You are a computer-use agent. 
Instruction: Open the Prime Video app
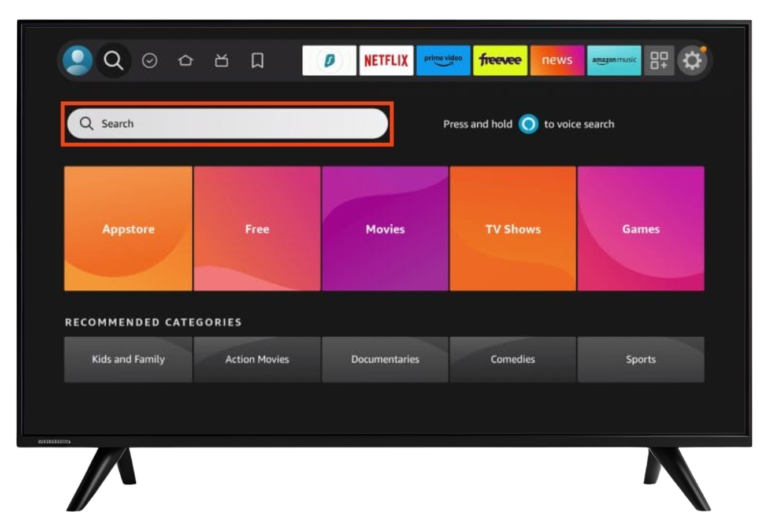pos(443,61)
